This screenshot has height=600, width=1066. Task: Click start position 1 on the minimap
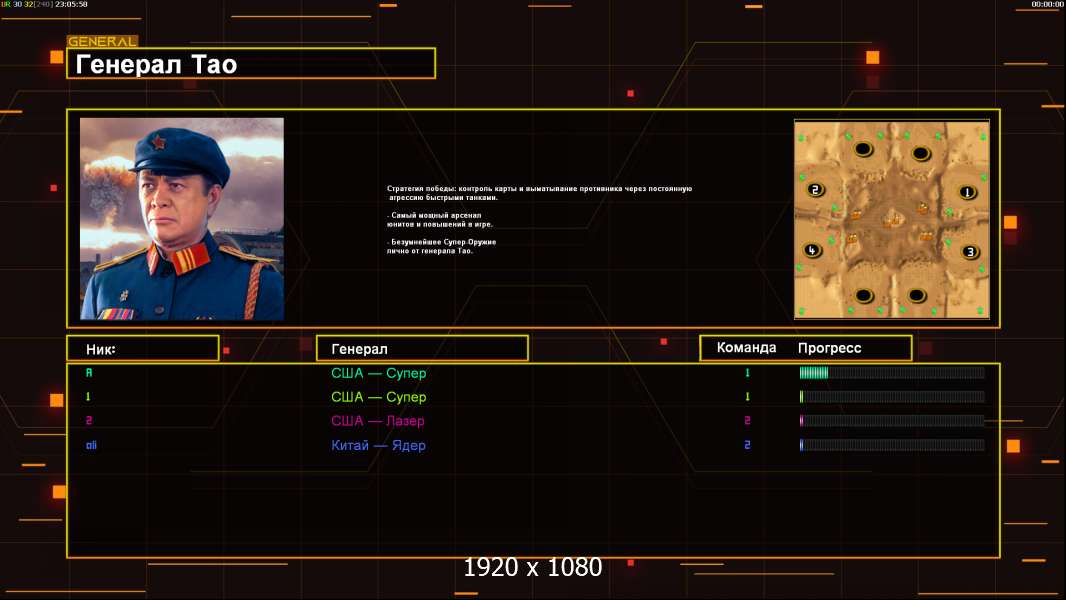967,192
